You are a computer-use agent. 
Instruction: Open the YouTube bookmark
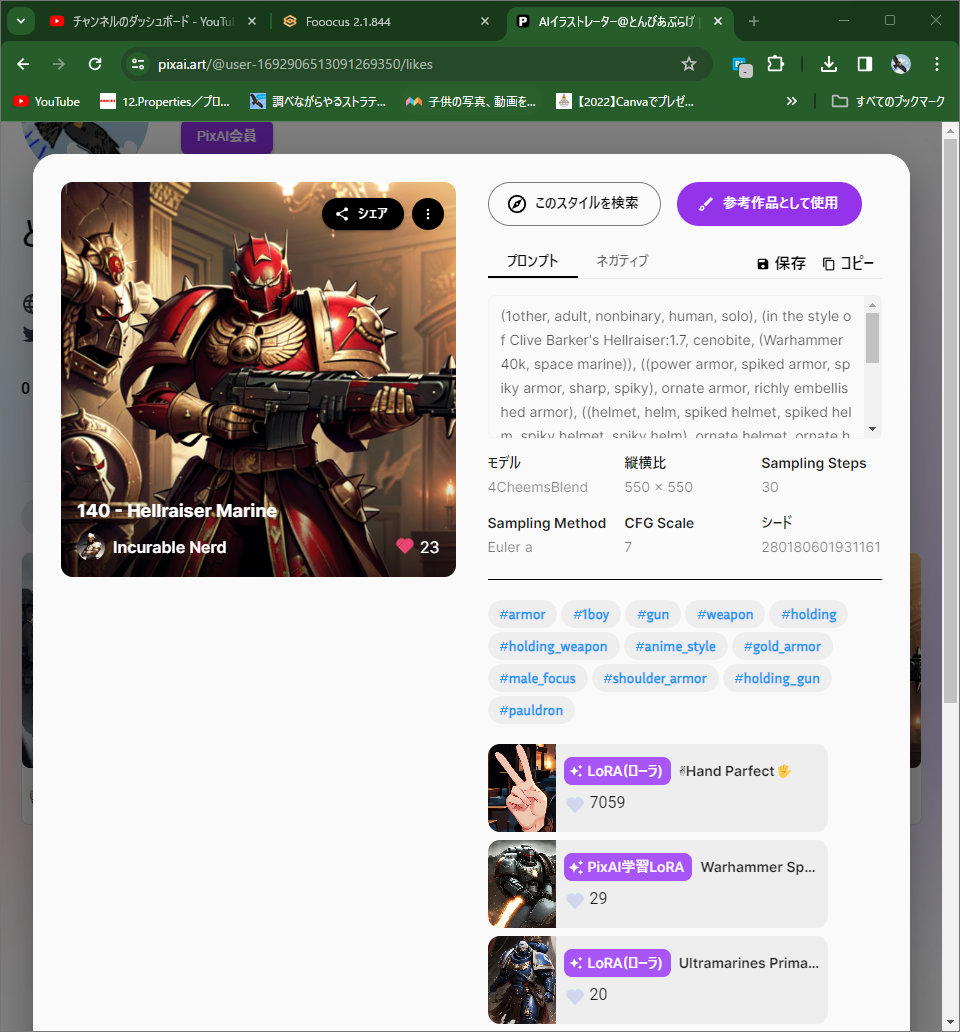click(47, 101)
